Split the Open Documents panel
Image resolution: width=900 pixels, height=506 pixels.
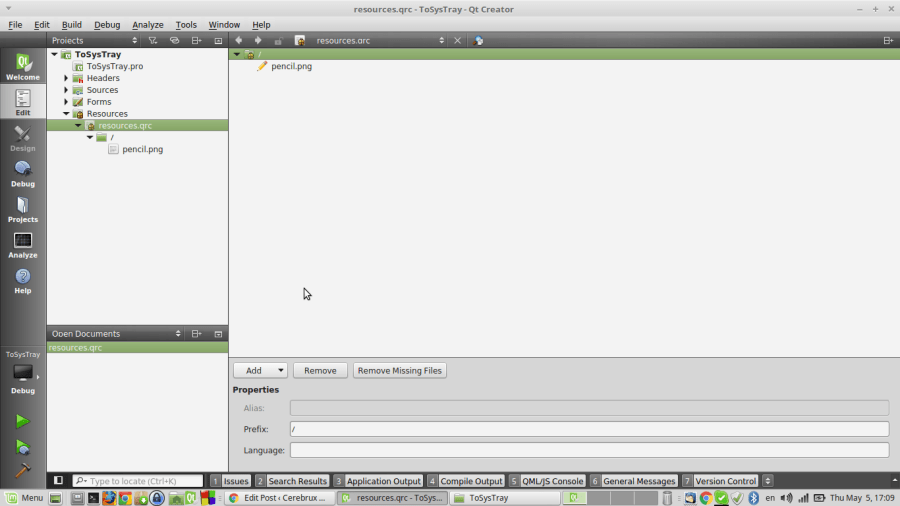[x=196, y=334]
